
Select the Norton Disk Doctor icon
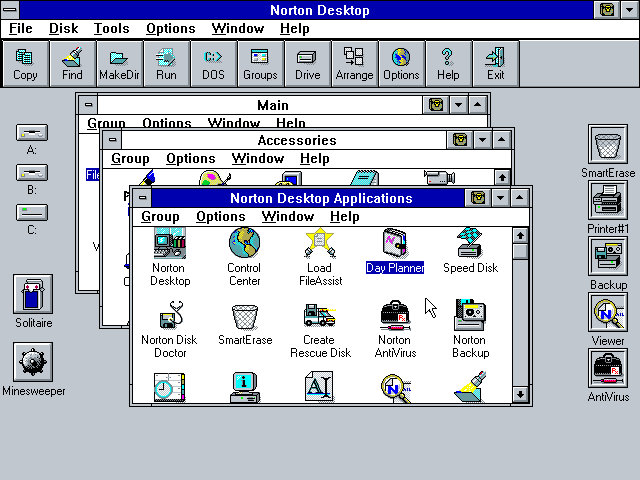pos(171,315)
